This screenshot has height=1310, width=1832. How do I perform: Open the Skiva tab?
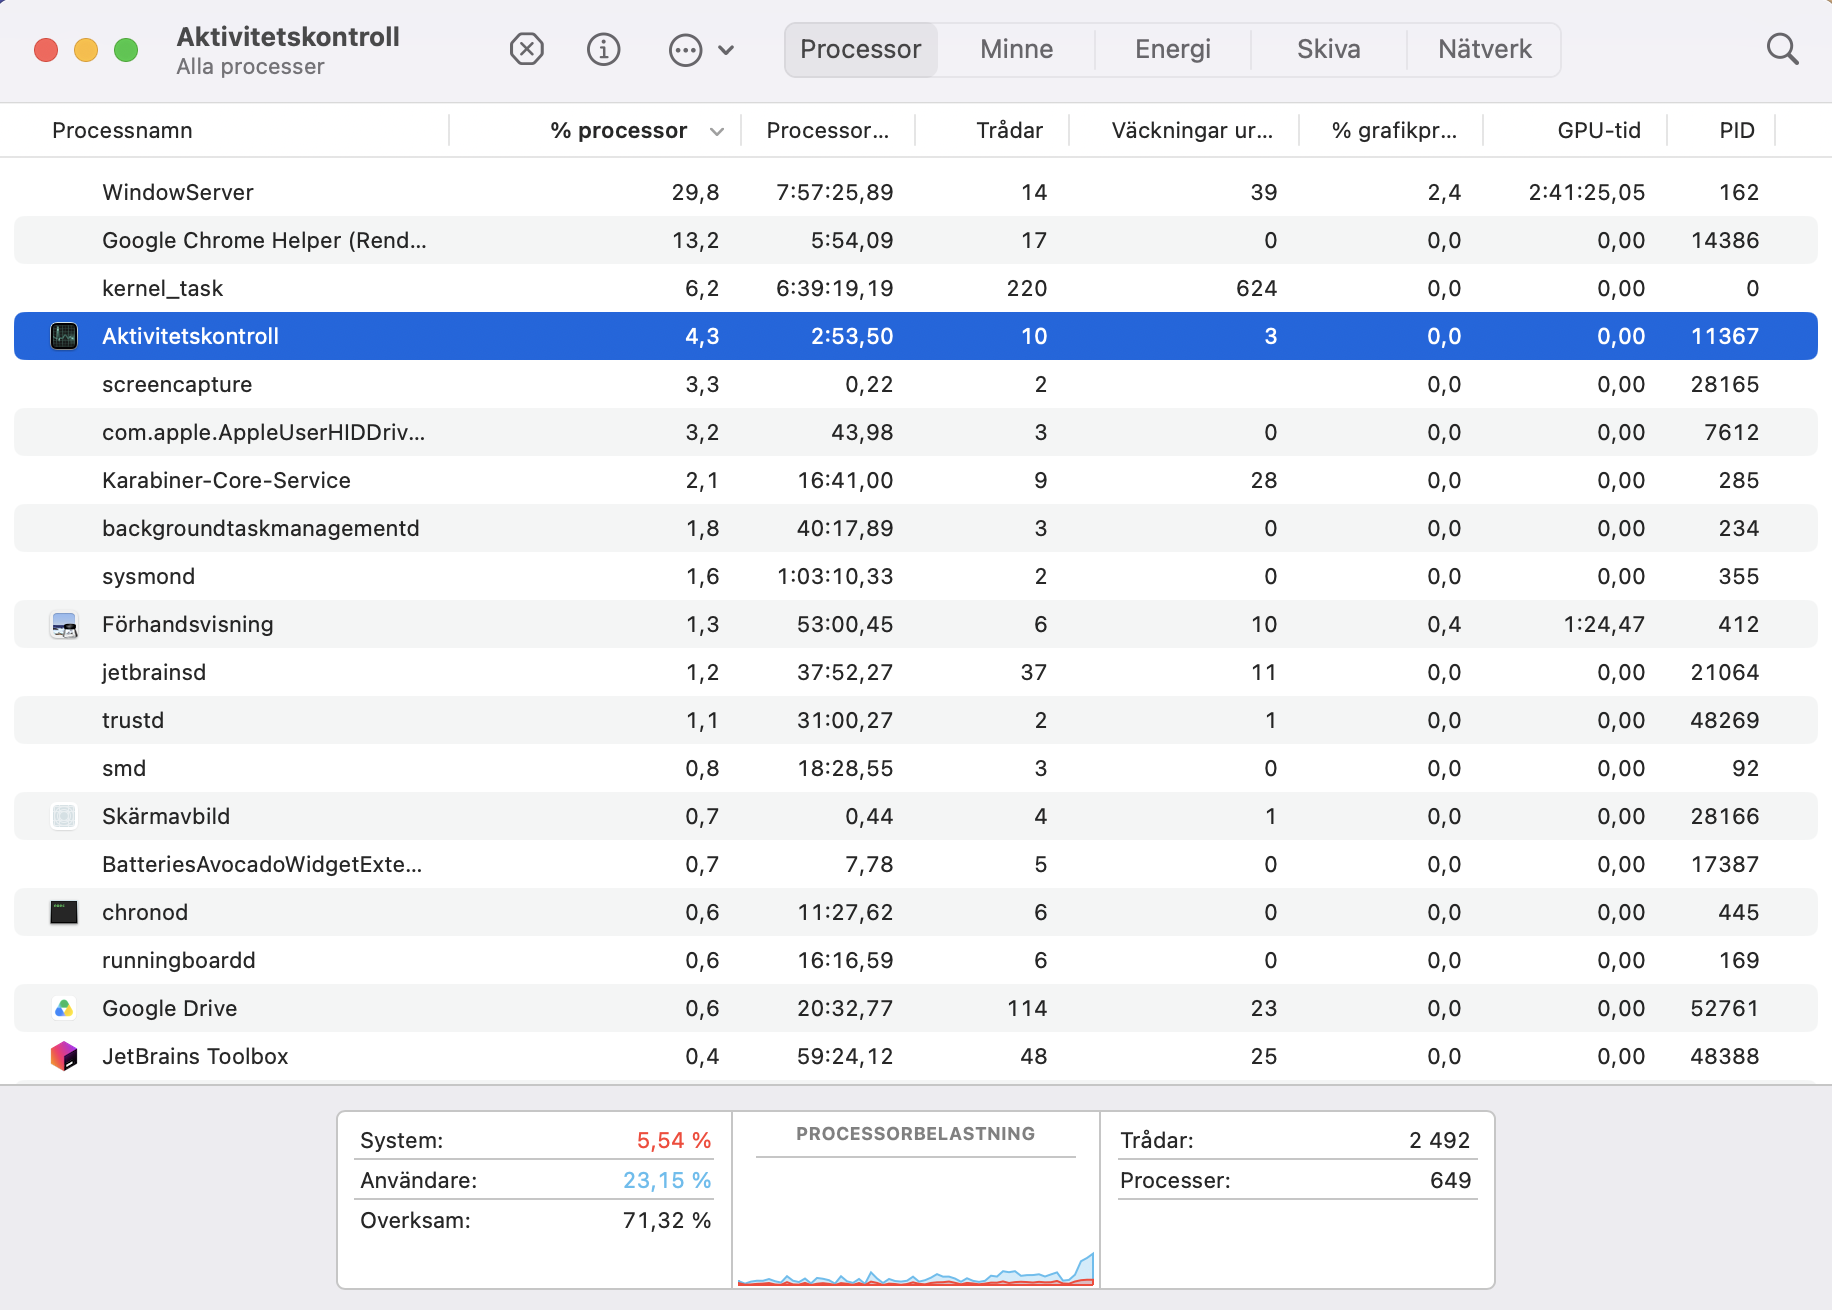[1329, 49]
